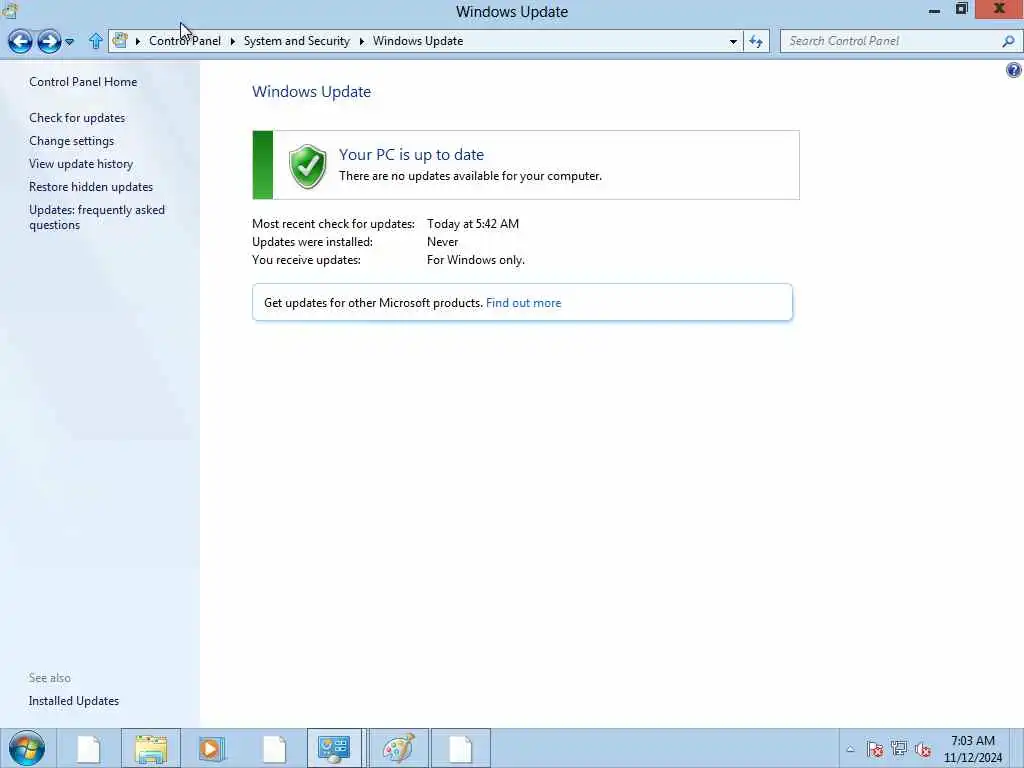
Task: Click 'Your PC is up to date' text
Action: [x=411, y=154]
